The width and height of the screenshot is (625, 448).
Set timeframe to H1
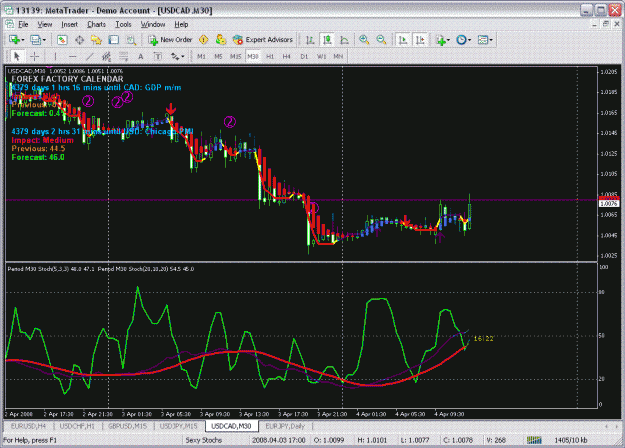tap(270, 57)
